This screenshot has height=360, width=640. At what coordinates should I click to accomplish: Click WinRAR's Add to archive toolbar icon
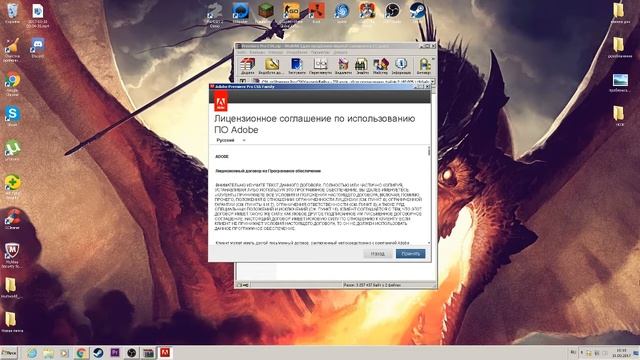click(x=247, y=66)
